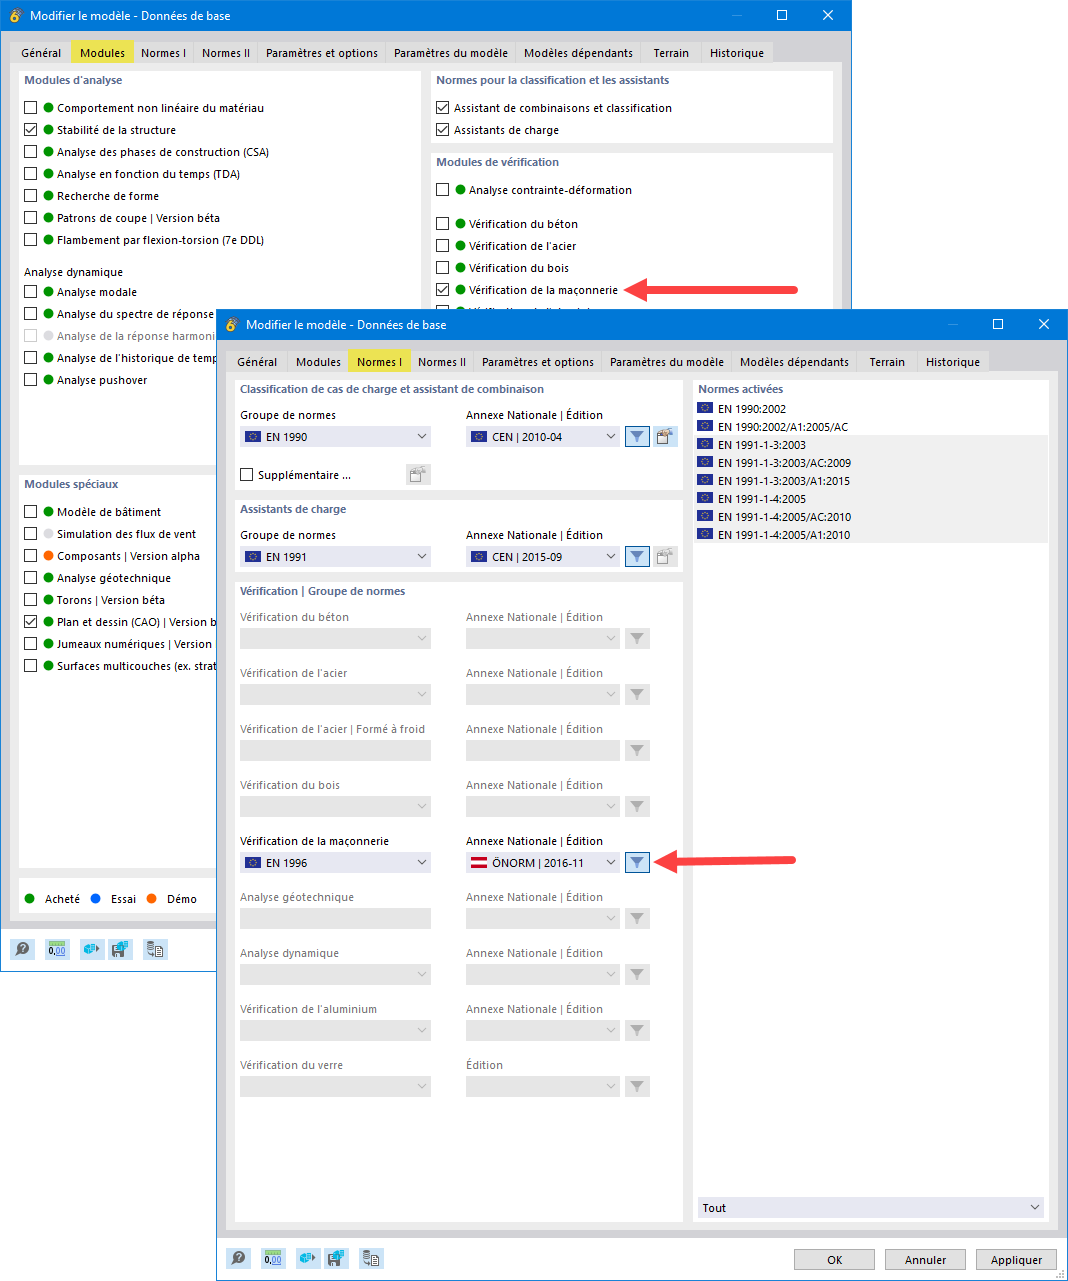Click the help icon in the front dialog's bottom toolbar
Screen dimensions: 1068x1281
238,1258
